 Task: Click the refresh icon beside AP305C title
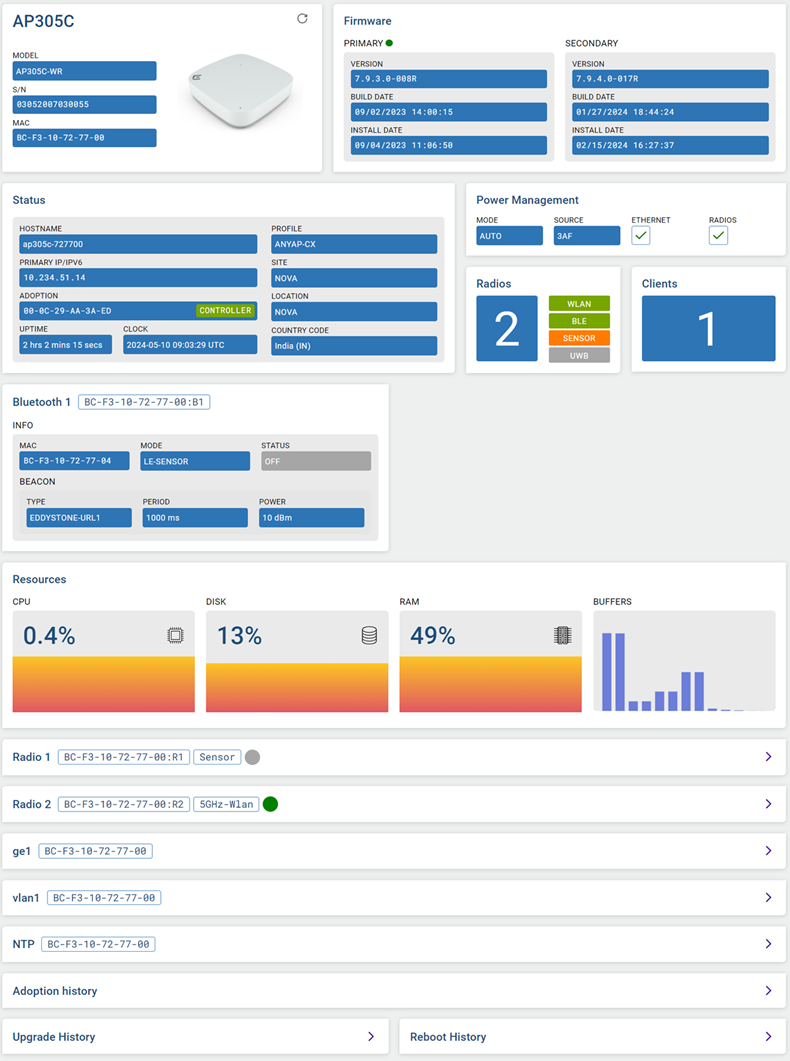(302, 19)
